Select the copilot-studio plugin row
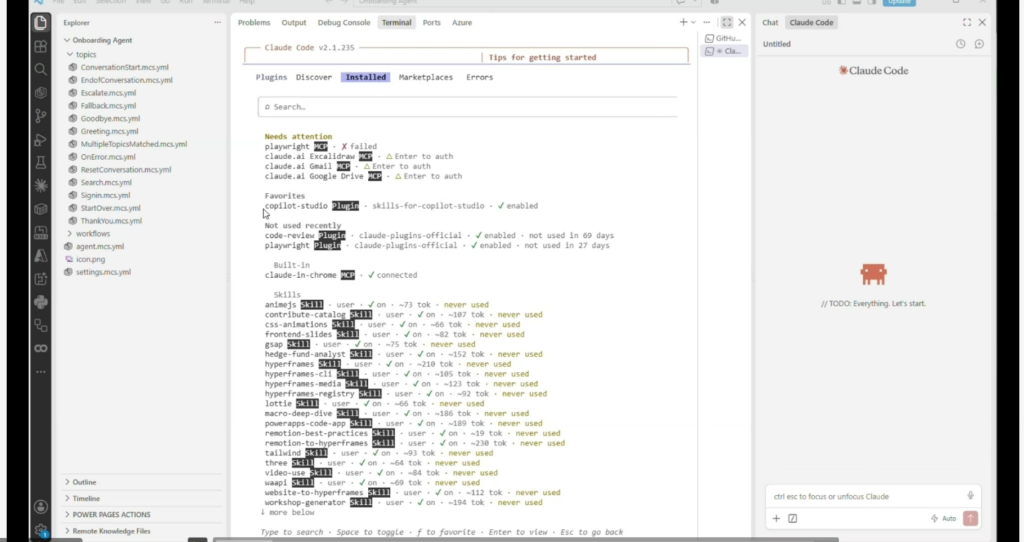Viewport: 1024px width, 542px height. (x=402, y=206)
